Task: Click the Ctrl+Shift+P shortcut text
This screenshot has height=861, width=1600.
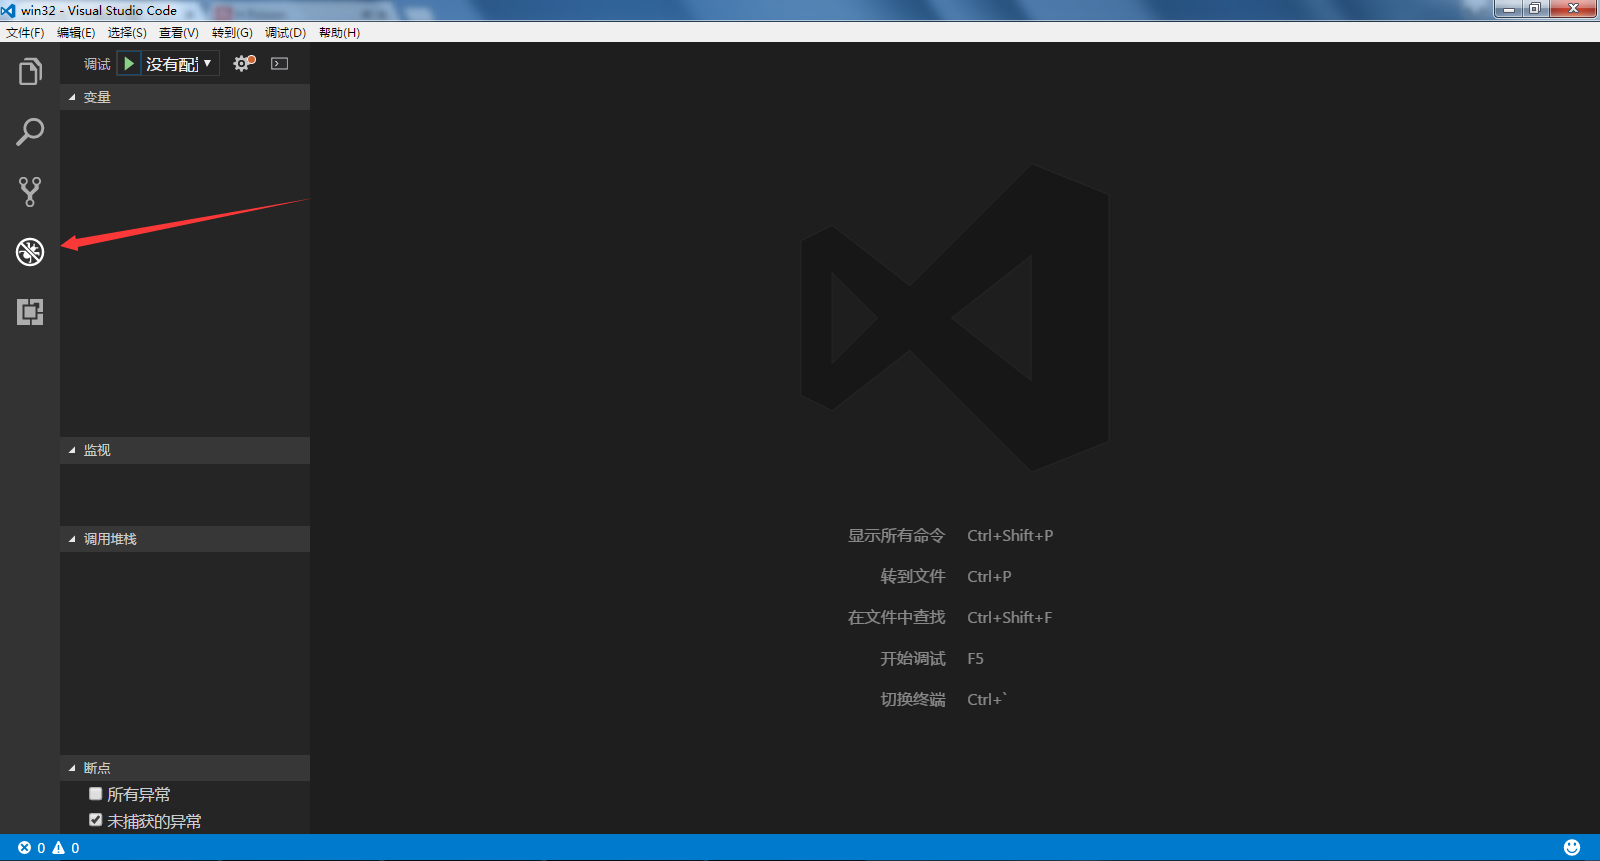Action: click(1010, 536)
